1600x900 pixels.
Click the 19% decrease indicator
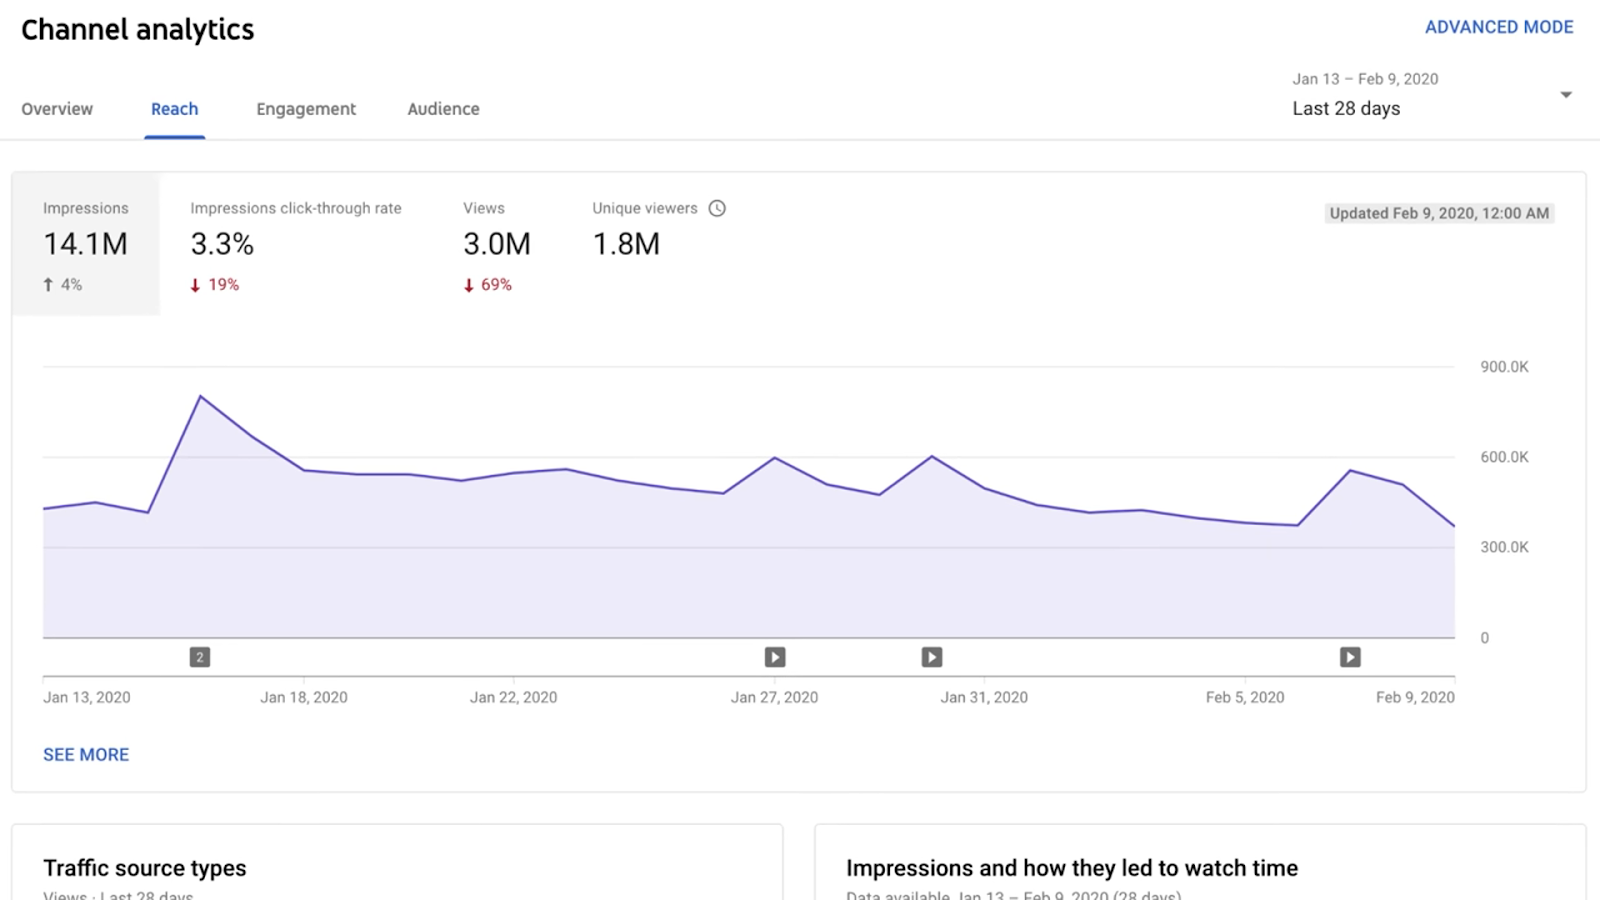click(x=214, y=285)
